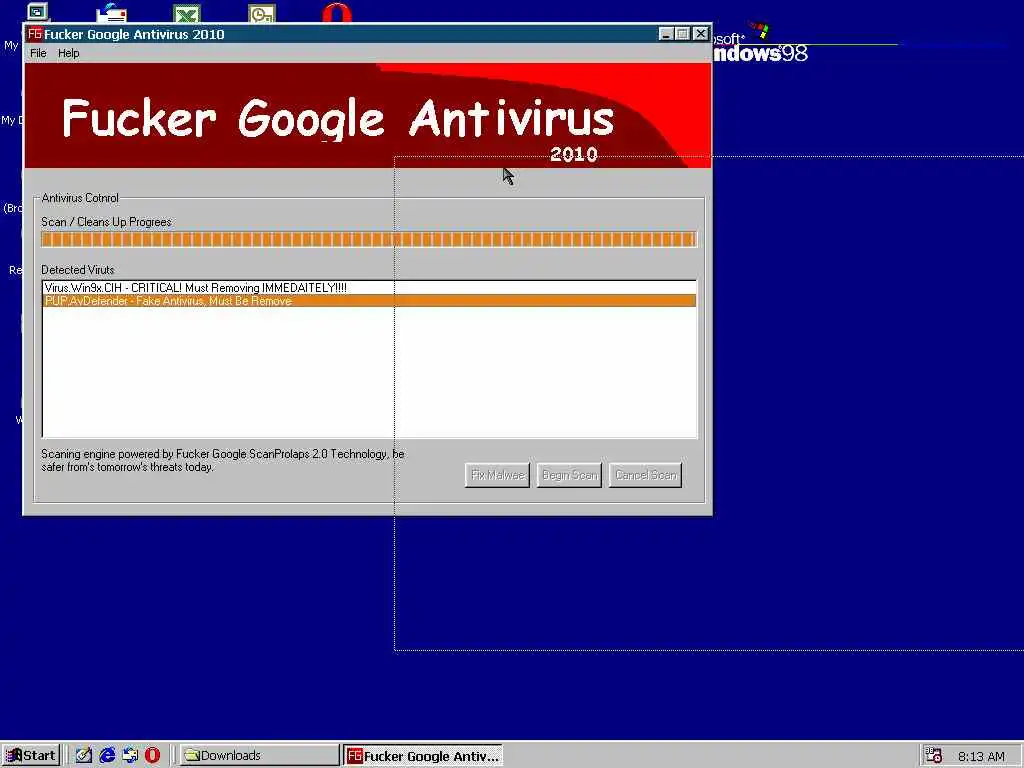Click the empty area of detected virus list
The height and width of the screenshot is (768, 1024).
tap(370, 372)
